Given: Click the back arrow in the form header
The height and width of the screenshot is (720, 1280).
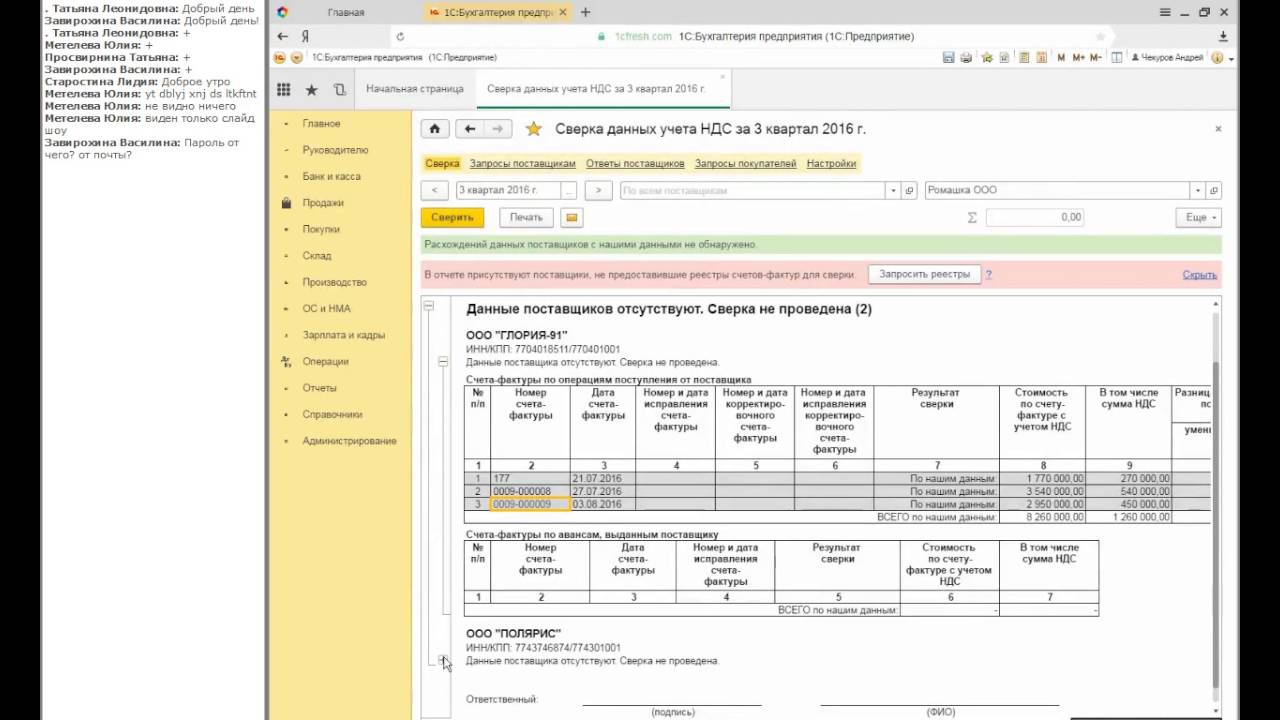Looking at the screenshot, I should [x=469, y=129].
